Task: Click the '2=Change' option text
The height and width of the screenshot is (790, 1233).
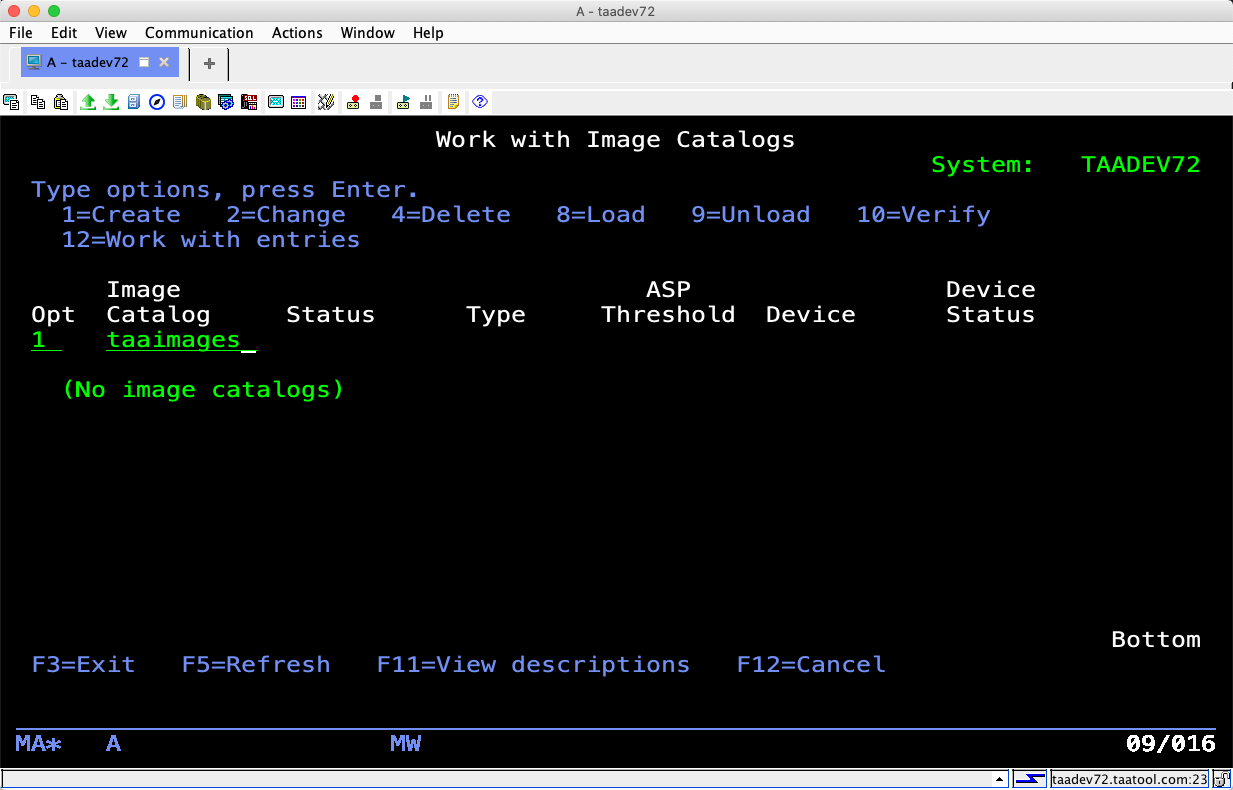Action: pyautogui.click(x=286, y=215)
